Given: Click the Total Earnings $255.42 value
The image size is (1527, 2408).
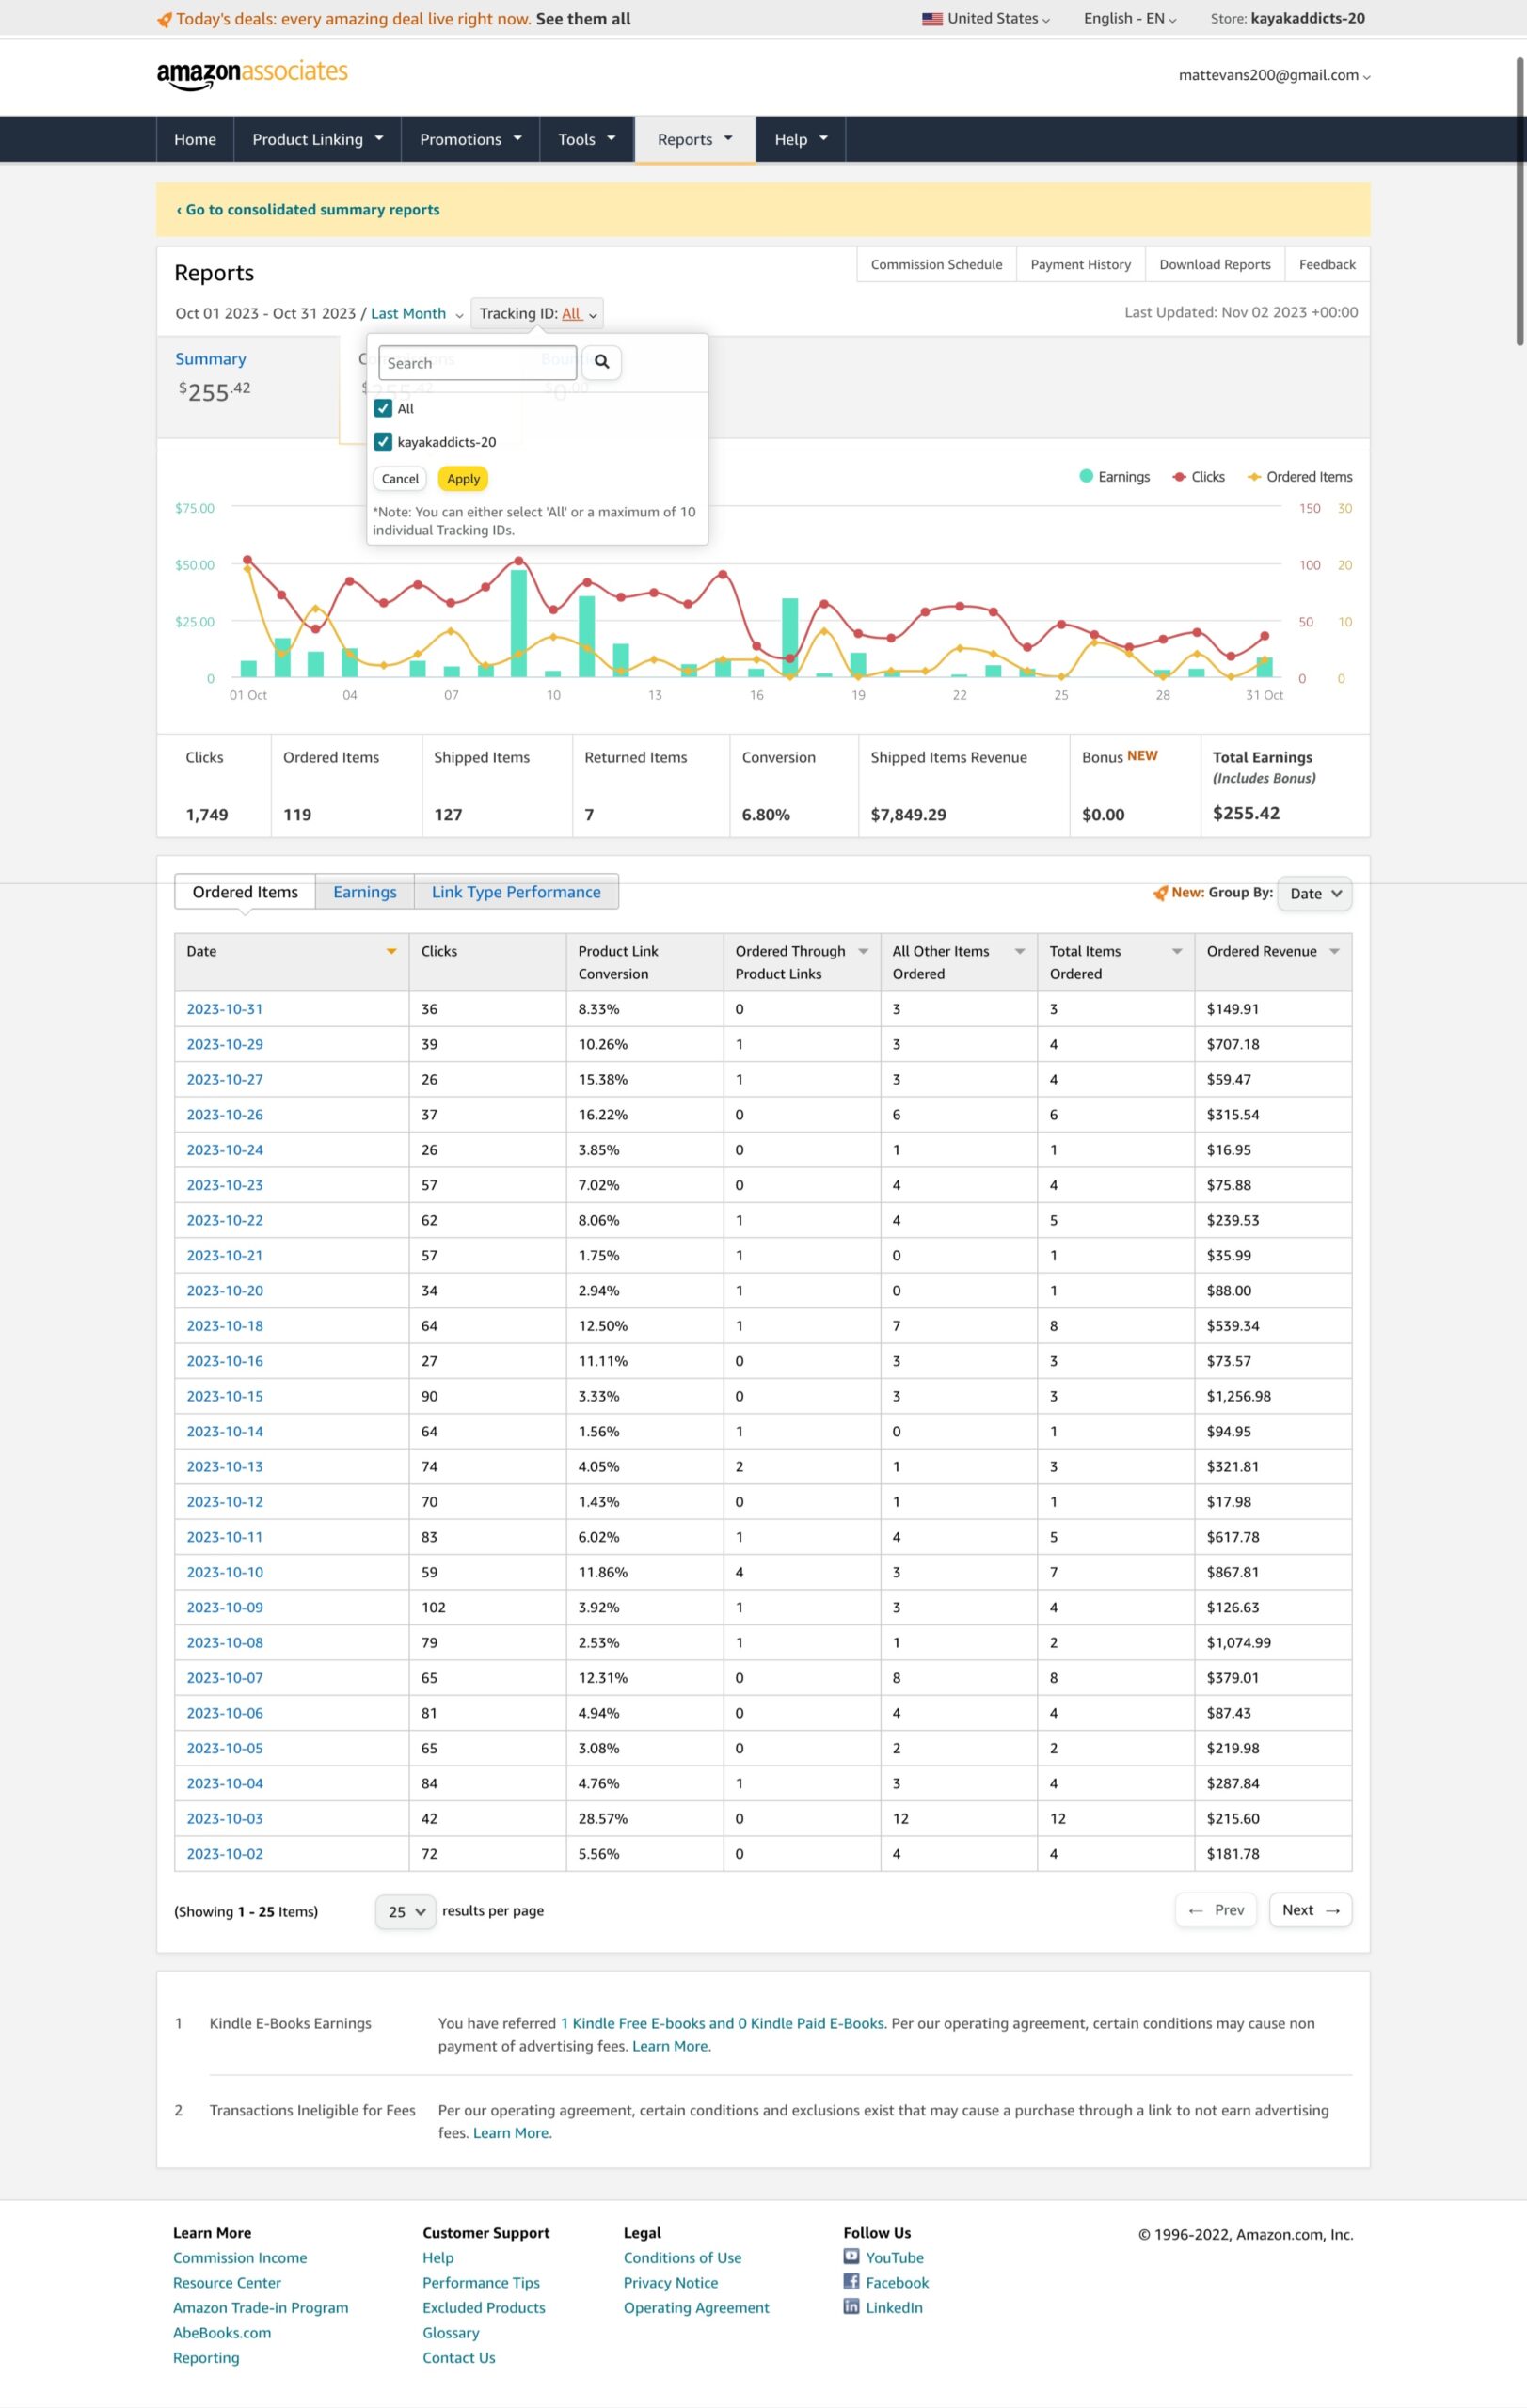Looking at the screenshot, I should pos(1246,813).
